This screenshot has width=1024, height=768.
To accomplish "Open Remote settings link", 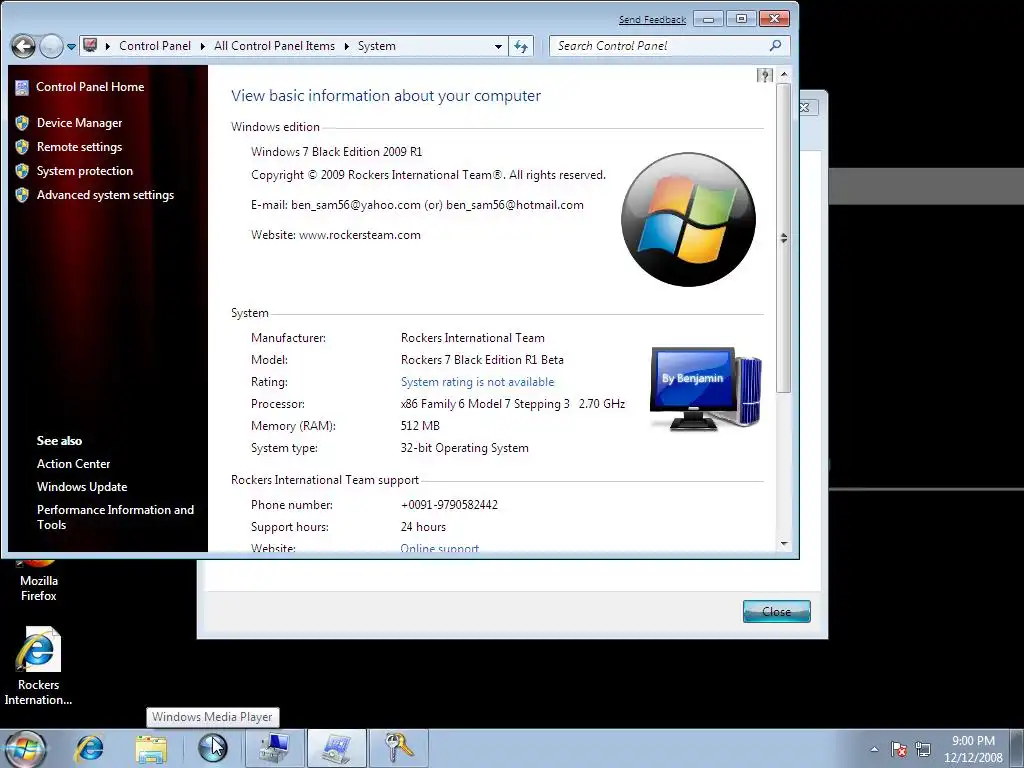I will pos(80,147).
